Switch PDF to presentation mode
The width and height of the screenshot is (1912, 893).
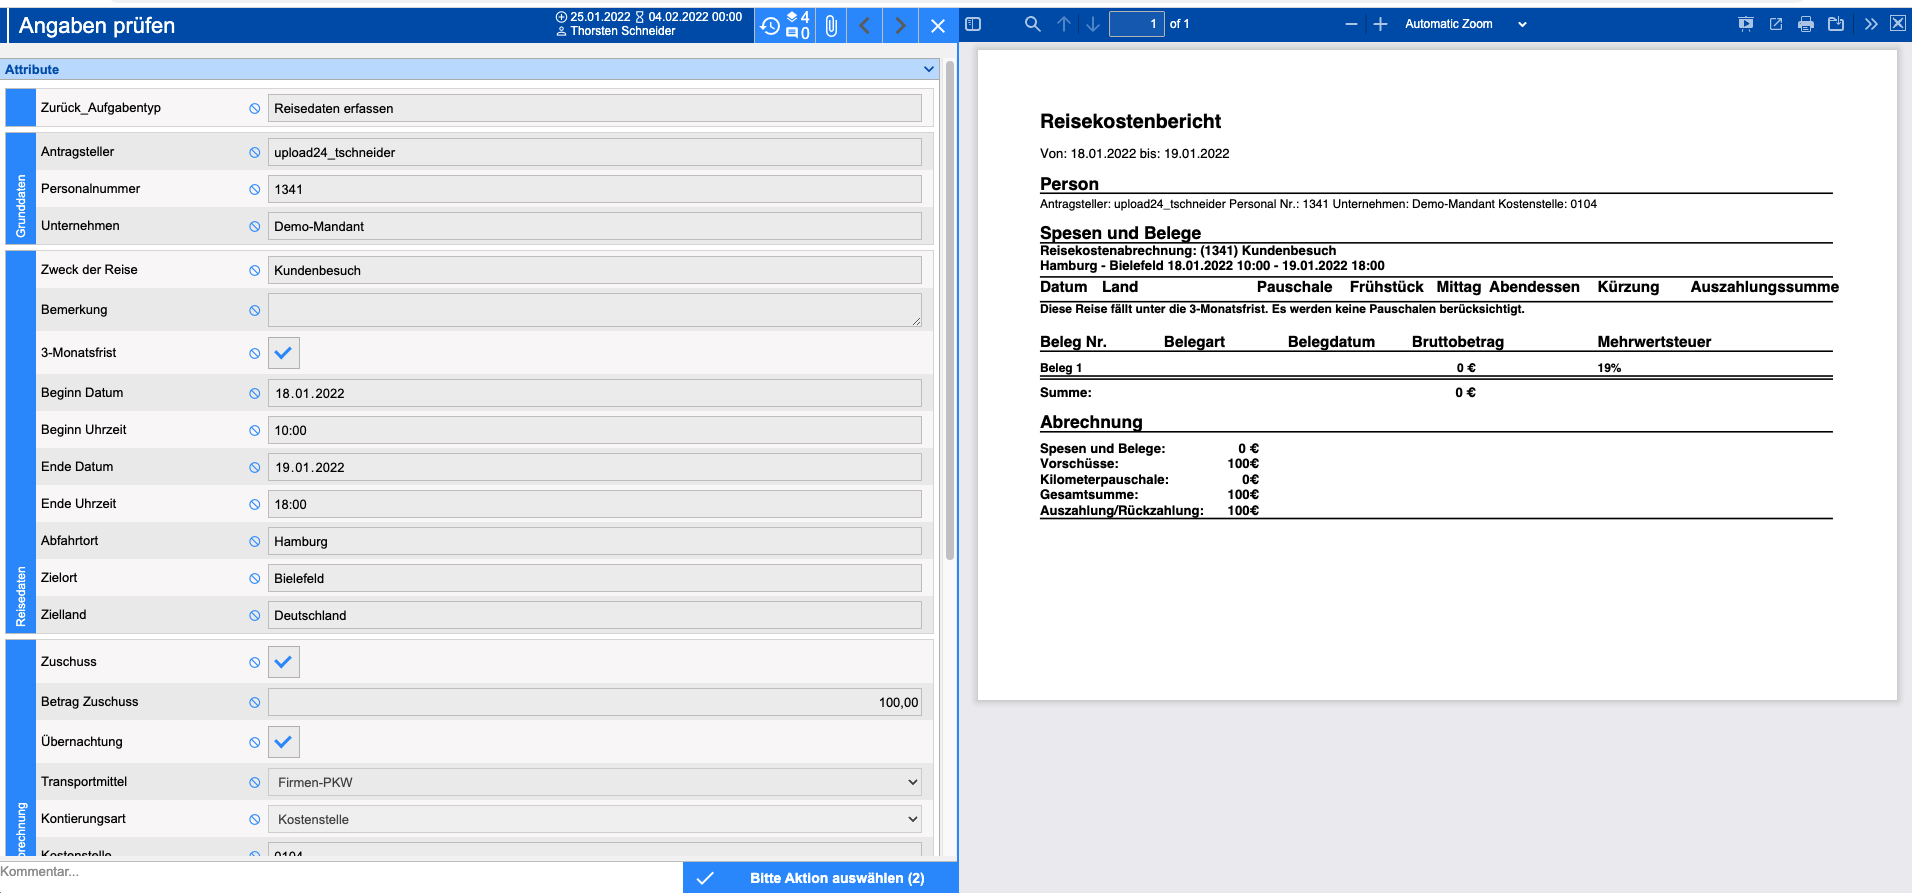[1746, 24]
